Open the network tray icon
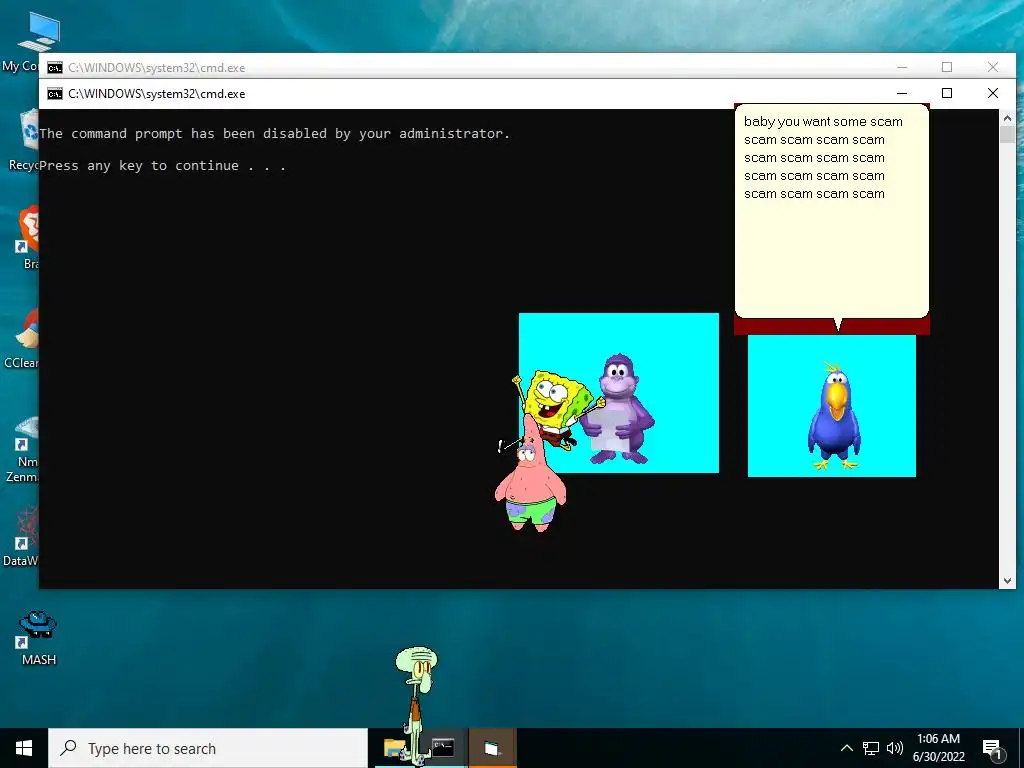The height and width of the screenshot is (768, 1024). pos(871,748)
